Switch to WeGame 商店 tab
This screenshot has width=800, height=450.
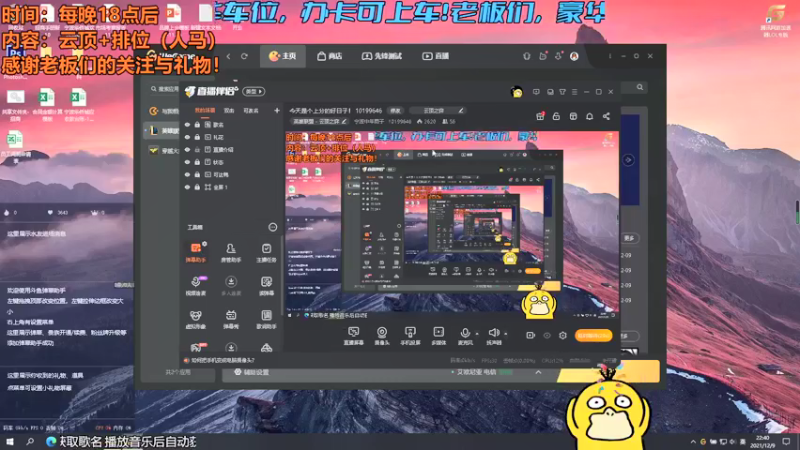click(330, 56)
